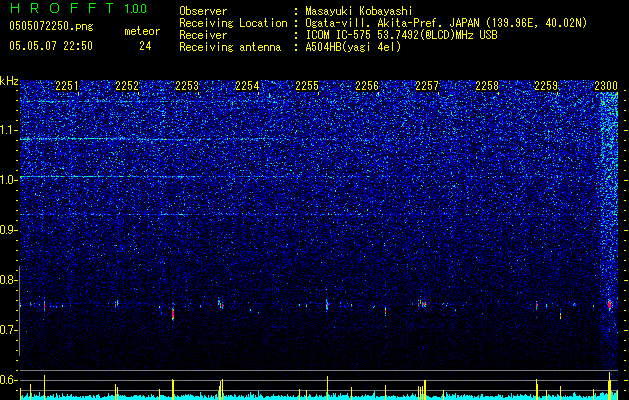Click the orange echo near 0.72 kHz right of 2259
This screenshot has width=629, height=400.
(x=560, y=315)
